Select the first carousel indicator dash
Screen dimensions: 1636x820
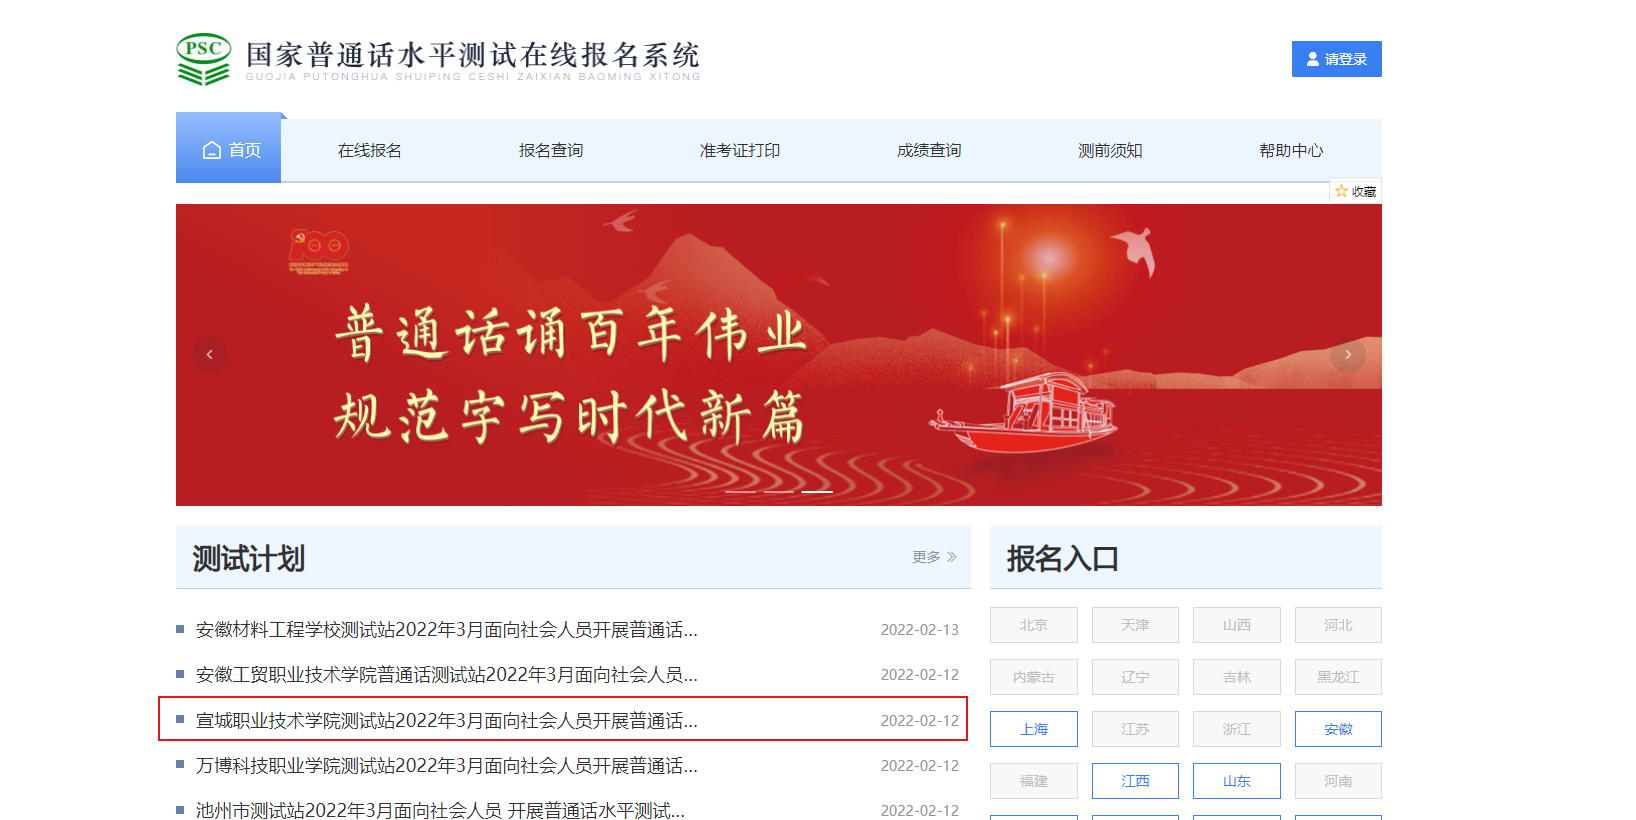coord(741,492)
